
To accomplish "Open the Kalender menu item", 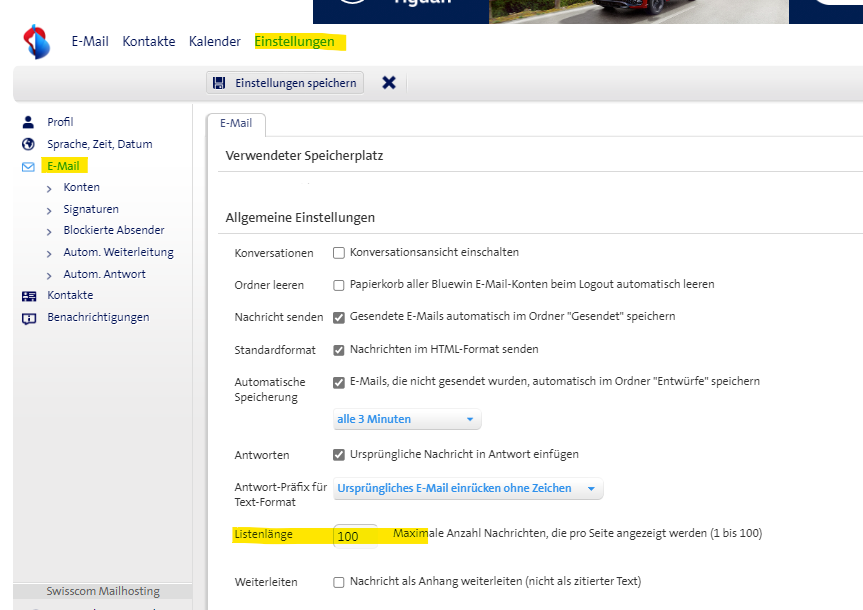I will click(x=214, y=42).
